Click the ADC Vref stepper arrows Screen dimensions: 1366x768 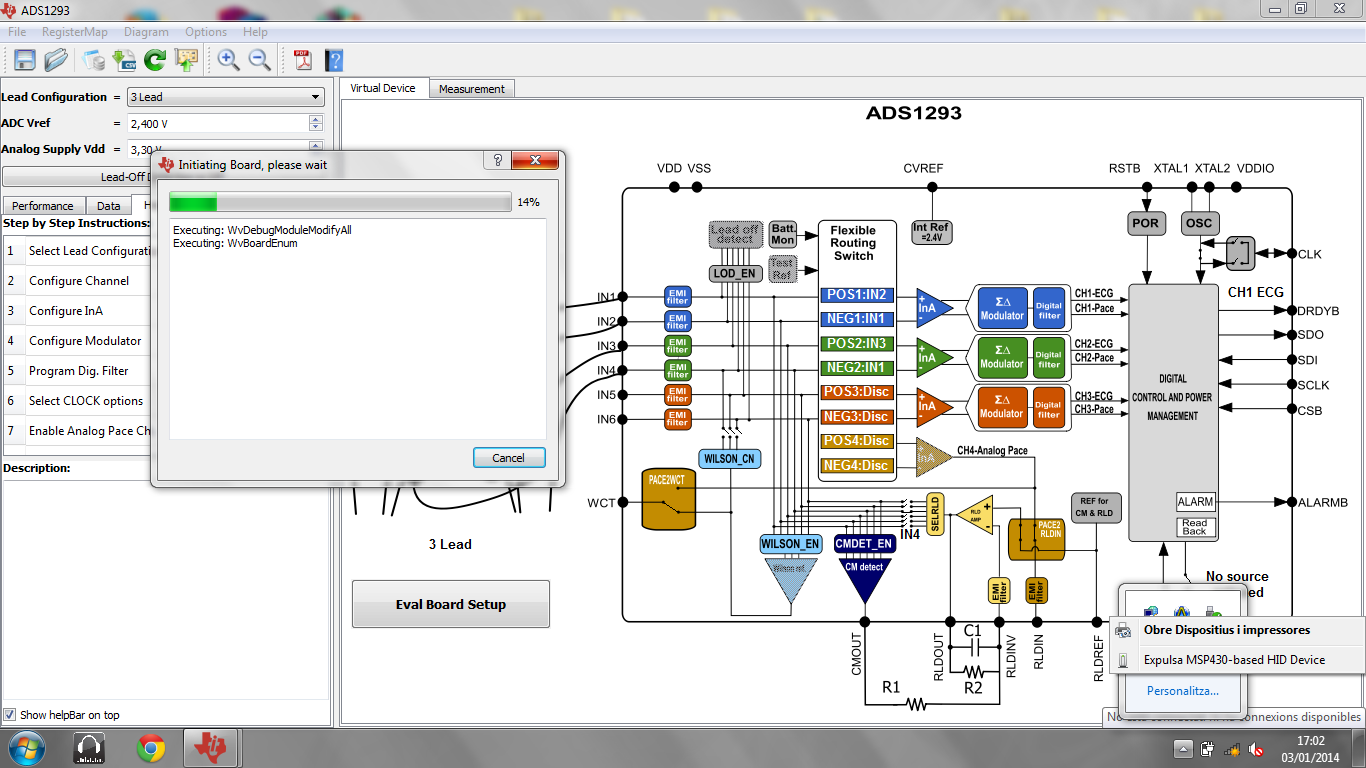[x=316, y=123]
